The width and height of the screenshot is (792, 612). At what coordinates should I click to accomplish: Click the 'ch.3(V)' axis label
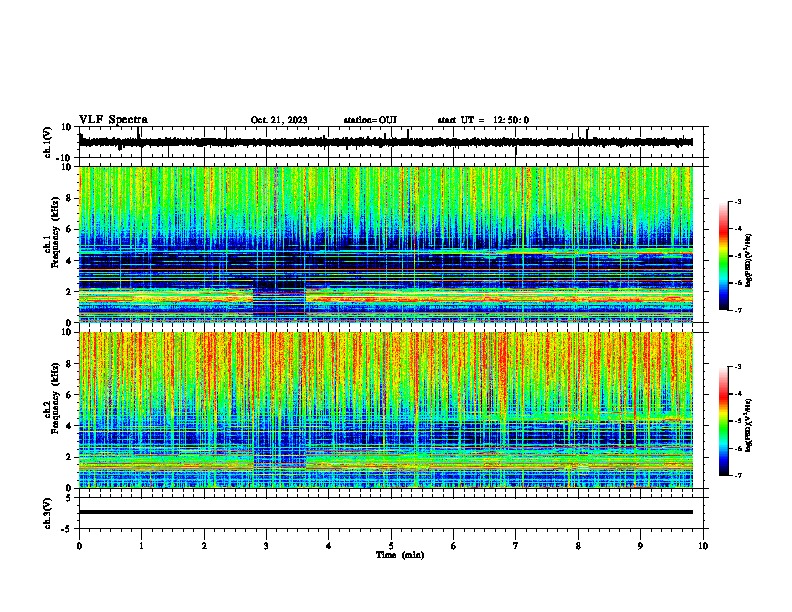pyautogui.click(x=48, y=513)
